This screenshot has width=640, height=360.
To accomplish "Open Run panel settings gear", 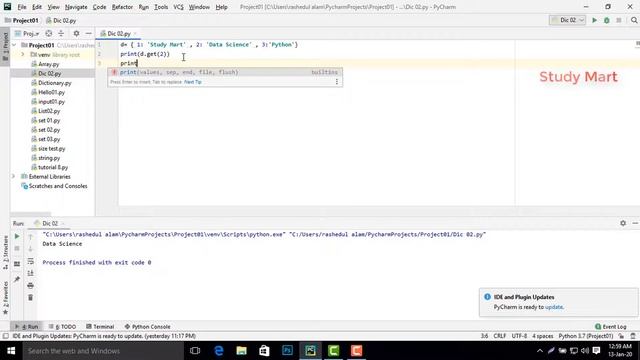I will click(x=623, y=223).
